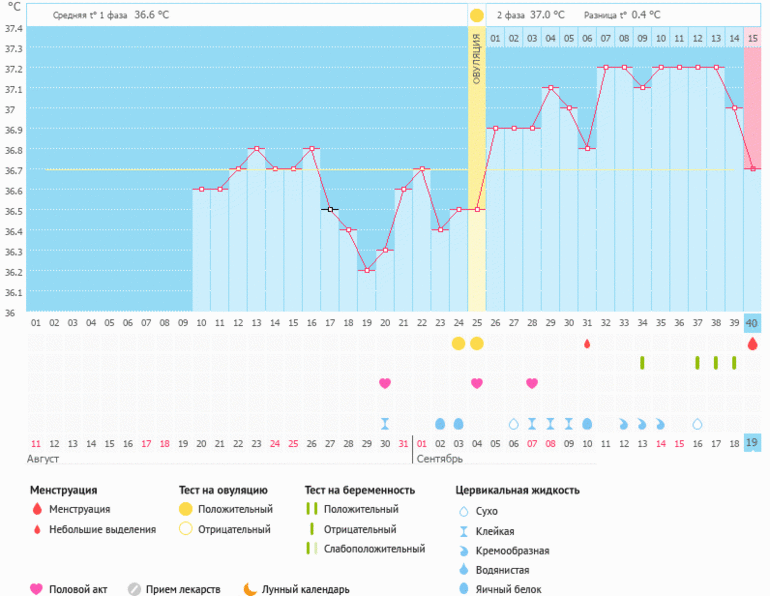Click the pink heart on cycle day 20
770x596 pixels.
tap(385, 383)
